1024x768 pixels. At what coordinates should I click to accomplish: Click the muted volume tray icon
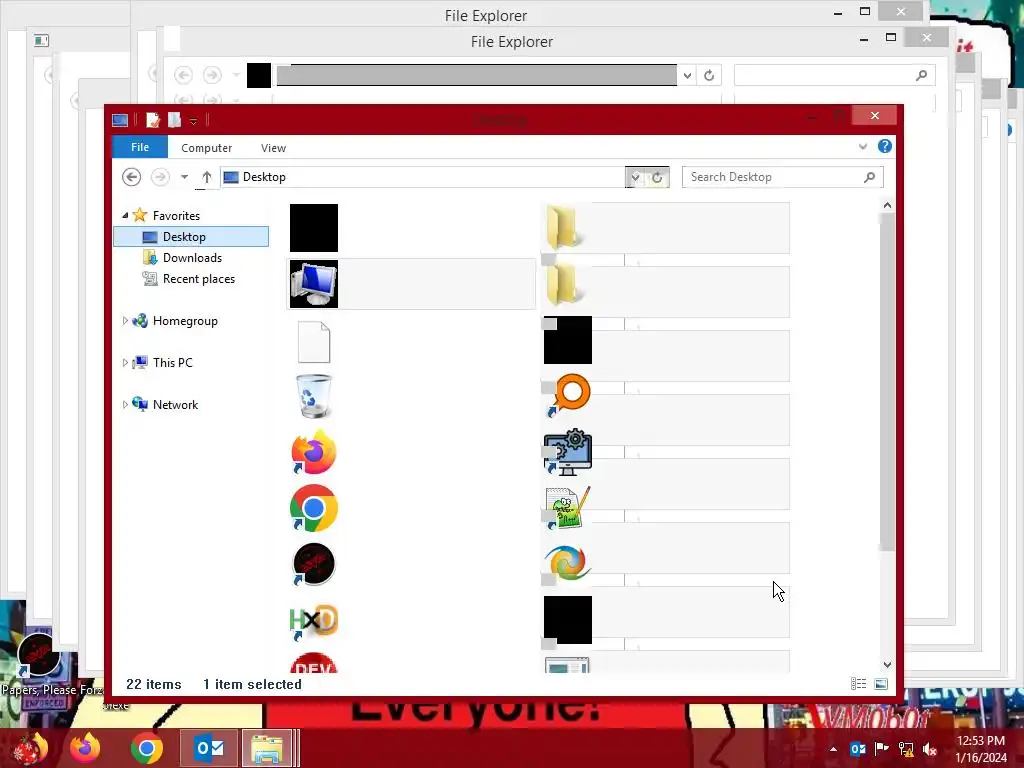click(930, 749)
